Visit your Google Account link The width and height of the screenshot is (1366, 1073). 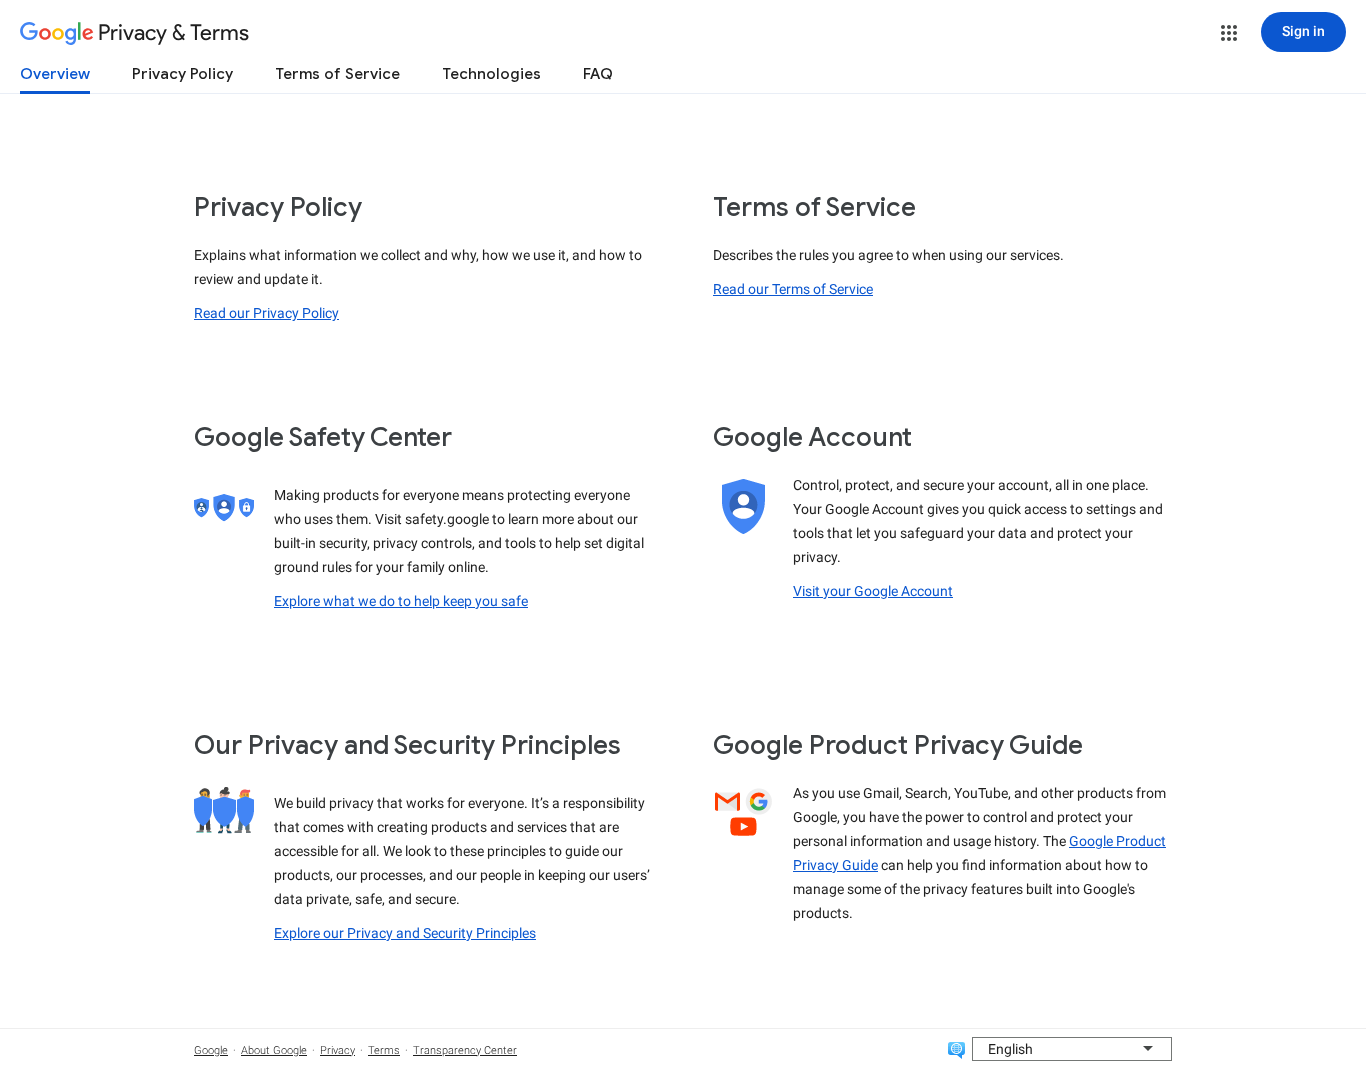point(873,591)
